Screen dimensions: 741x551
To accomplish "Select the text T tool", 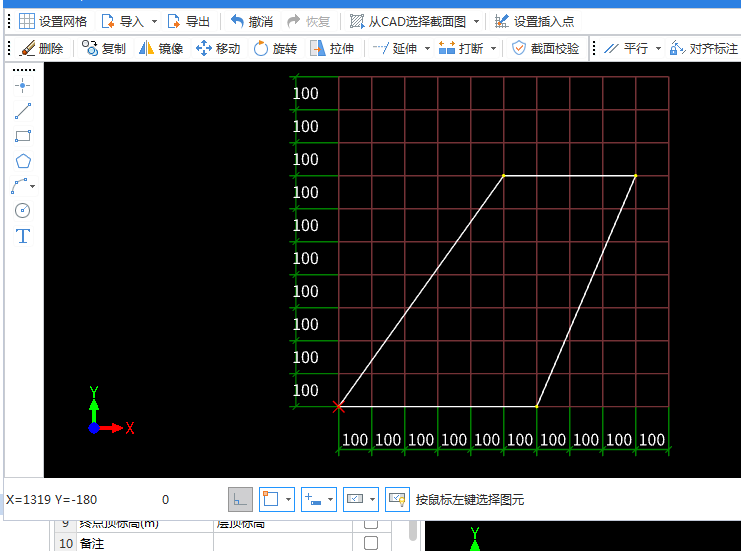I will (x=23, y=236).
